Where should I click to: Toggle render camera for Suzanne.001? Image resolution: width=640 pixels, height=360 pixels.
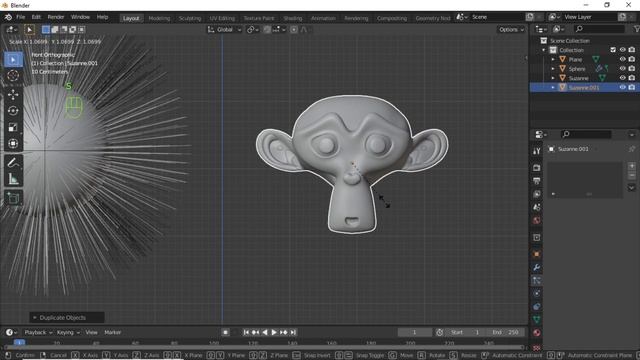pyautogui.click(x=632, y=87)
